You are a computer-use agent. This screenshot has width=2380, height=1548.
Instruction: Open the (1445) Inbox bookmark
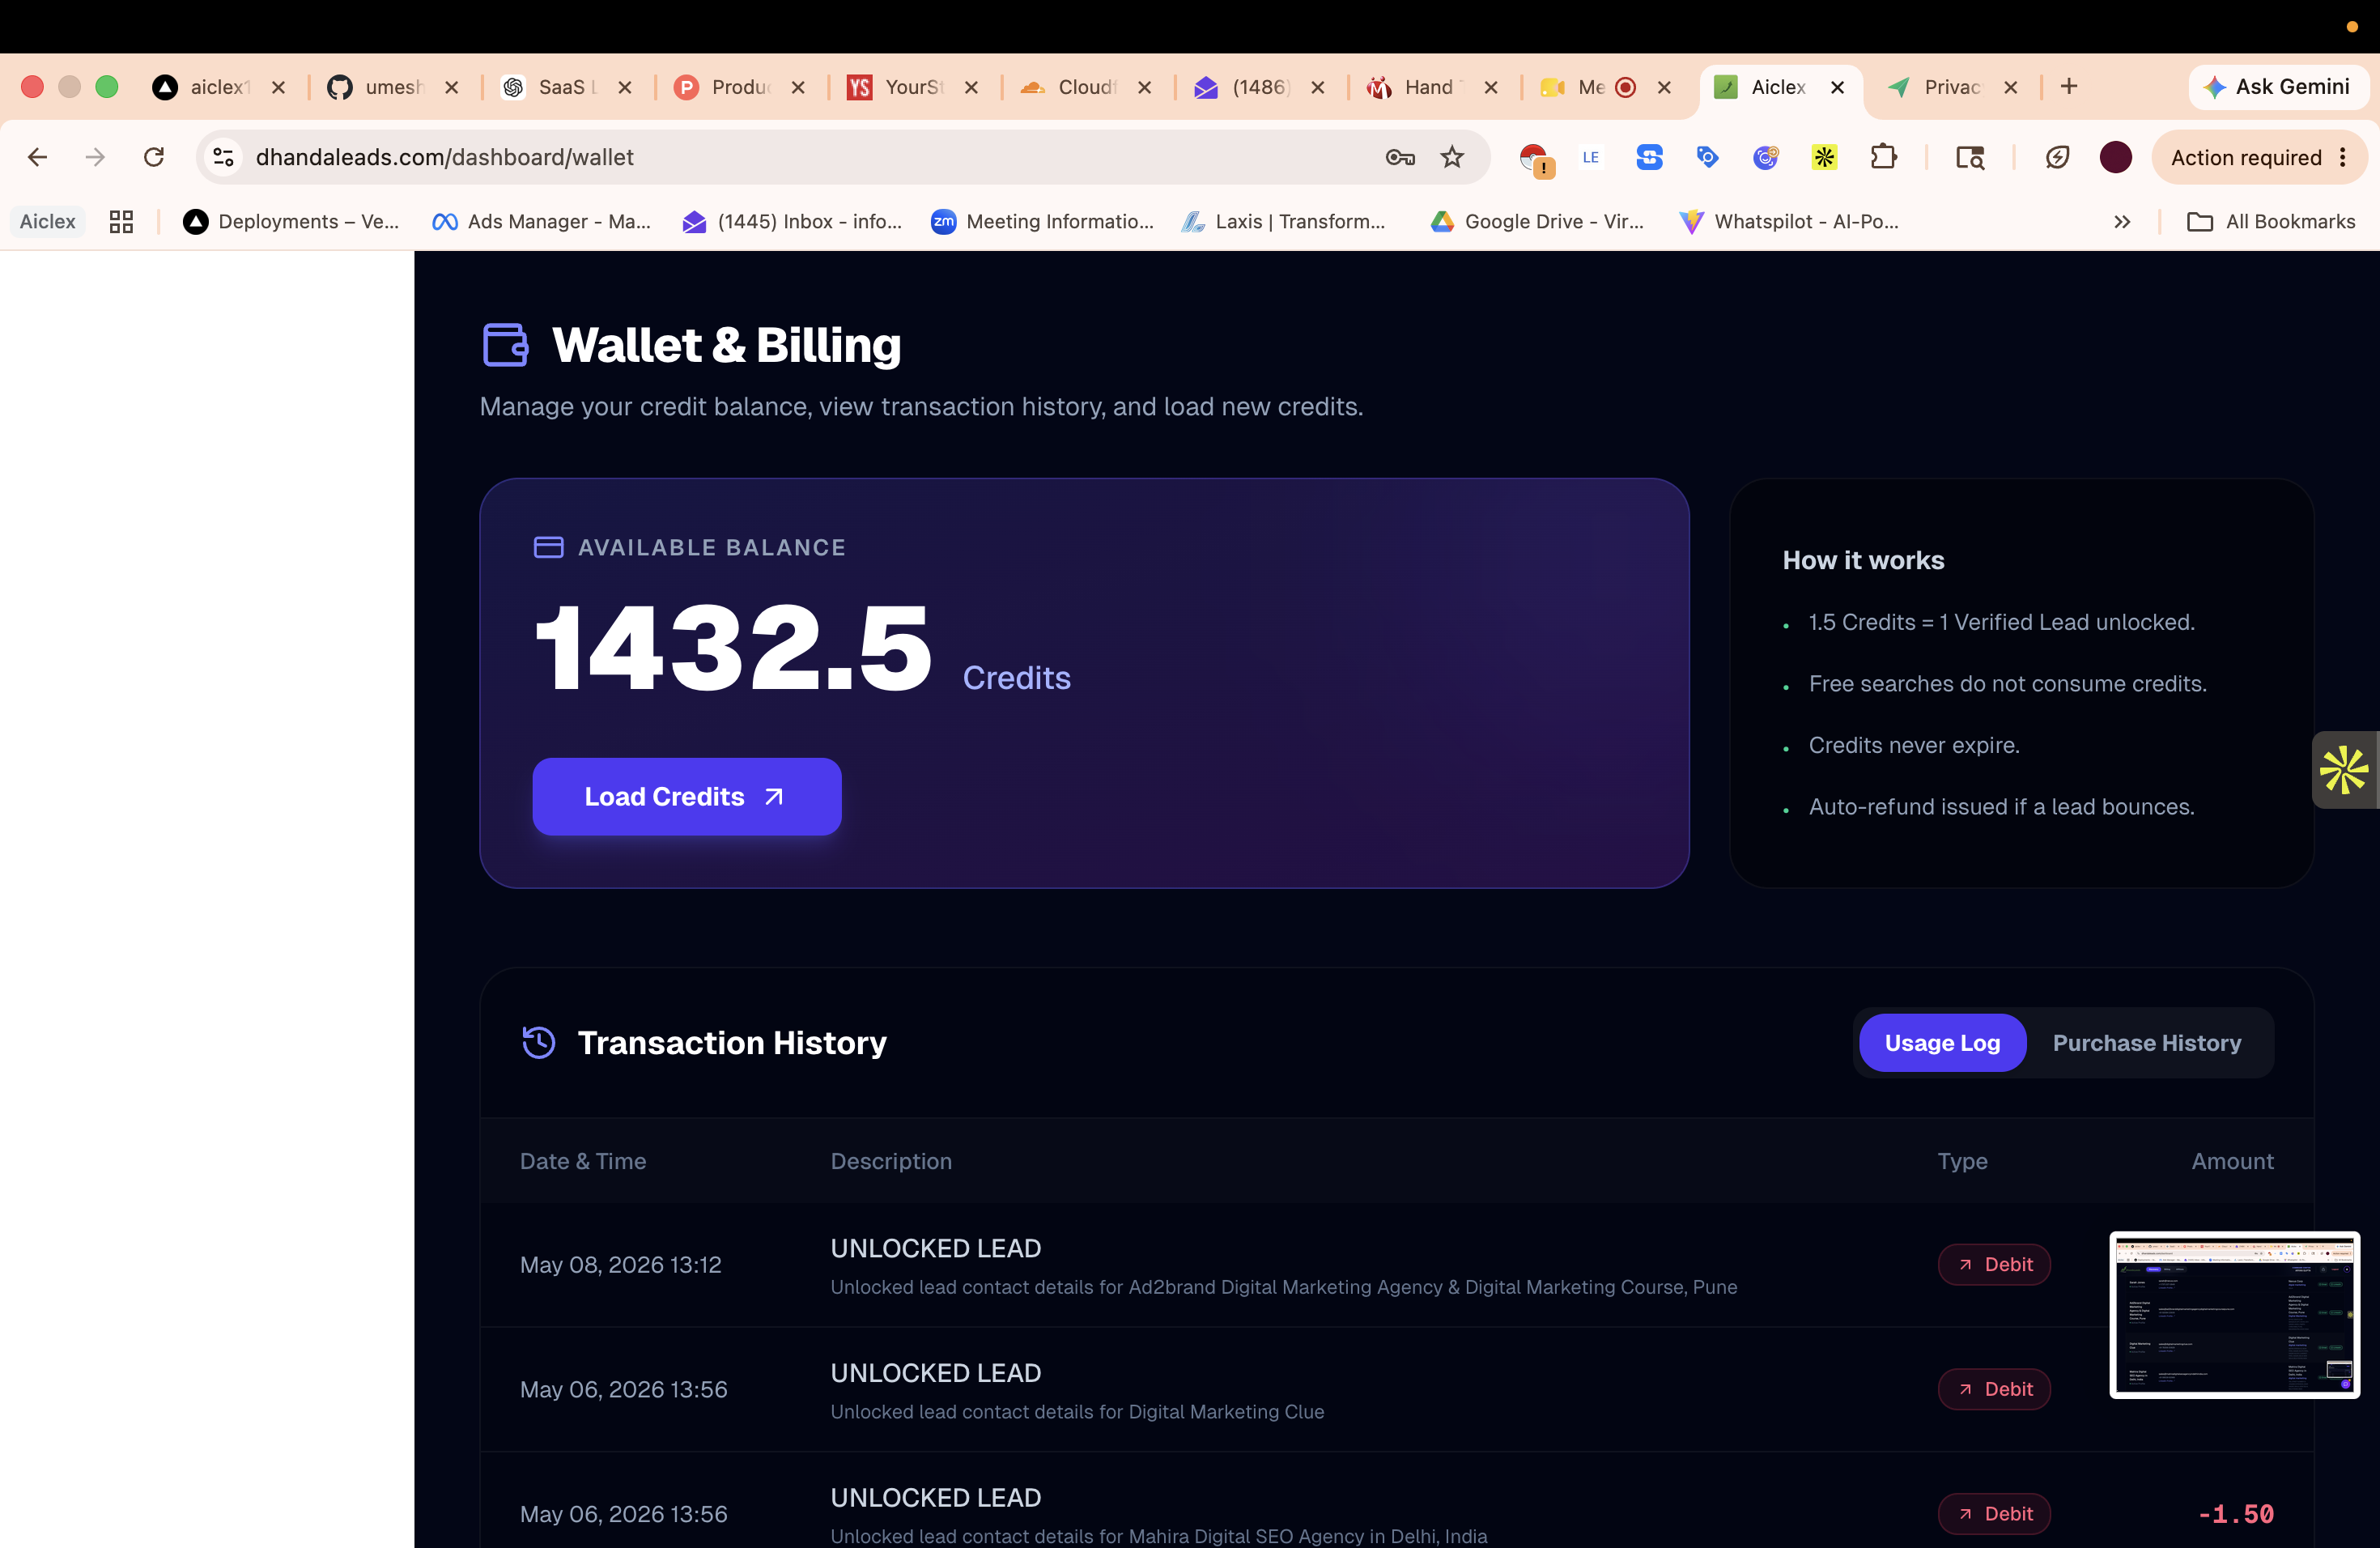pyautogui.click(x=792, y=222)
